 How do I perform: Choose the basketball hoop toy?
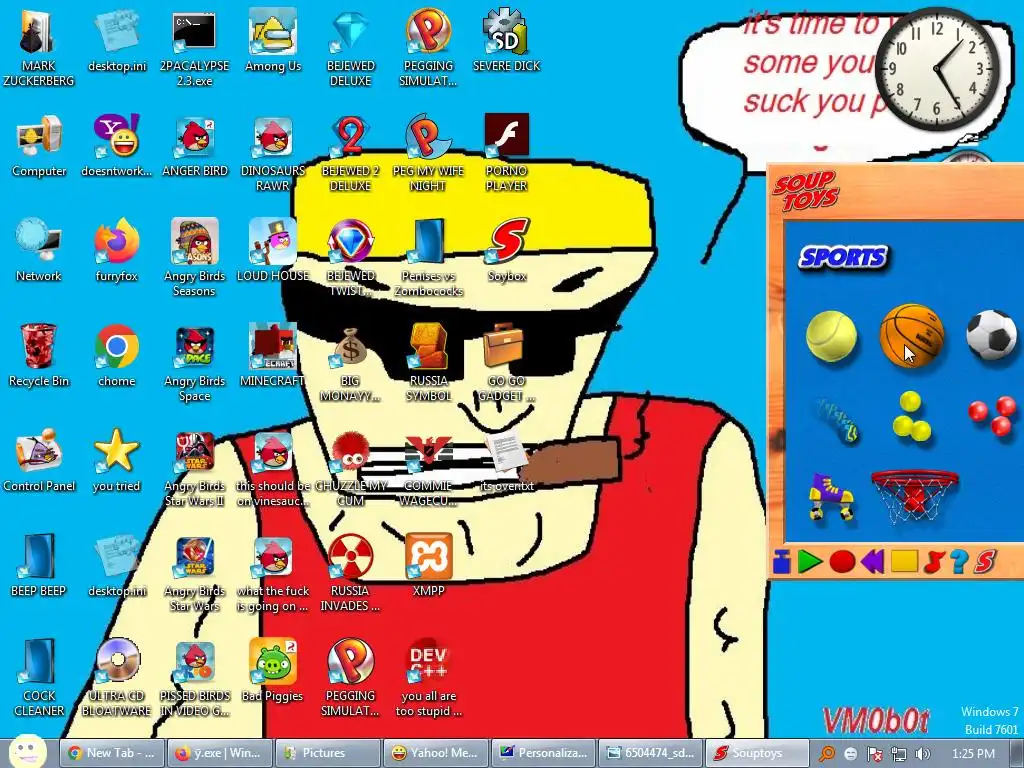pyautogui.click(x=914, y=498)
